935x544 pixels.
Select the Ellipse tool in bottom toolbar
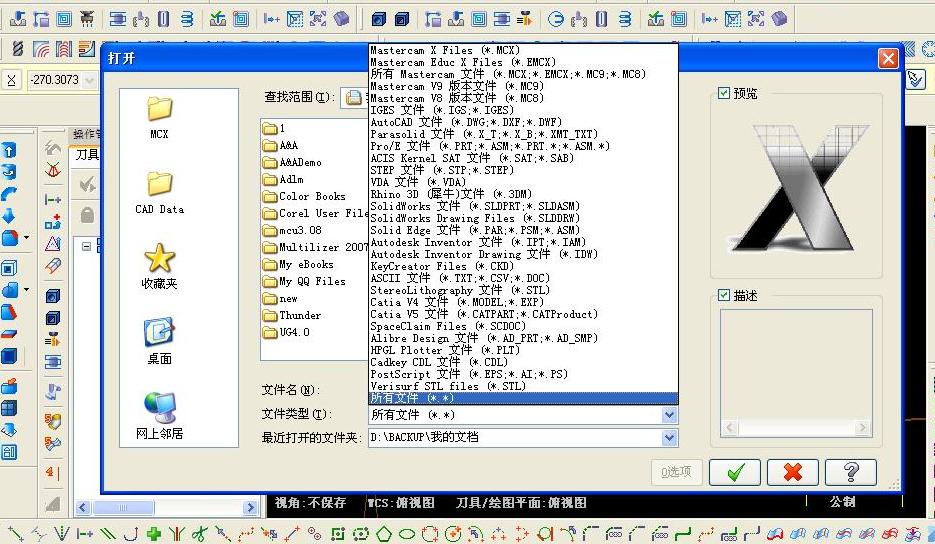(x=407, y=534)
